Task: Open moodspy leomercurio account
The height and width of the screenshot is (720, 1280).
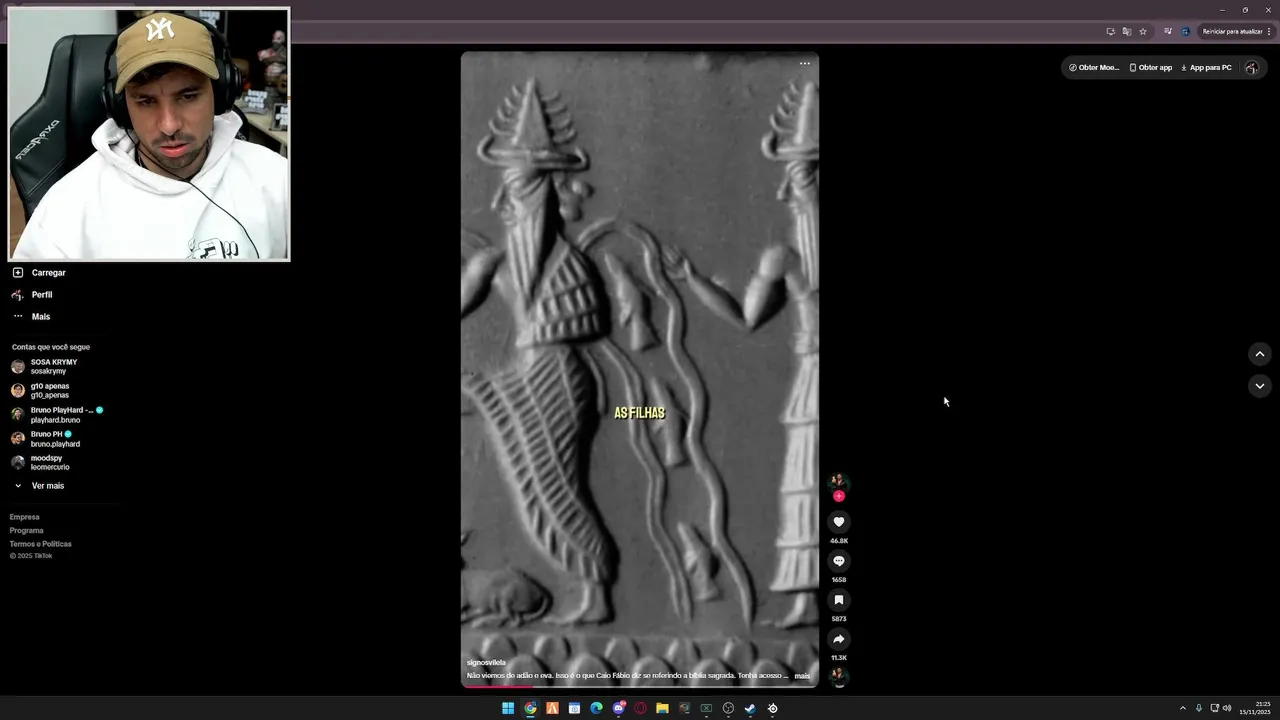Action: point(41,463)
